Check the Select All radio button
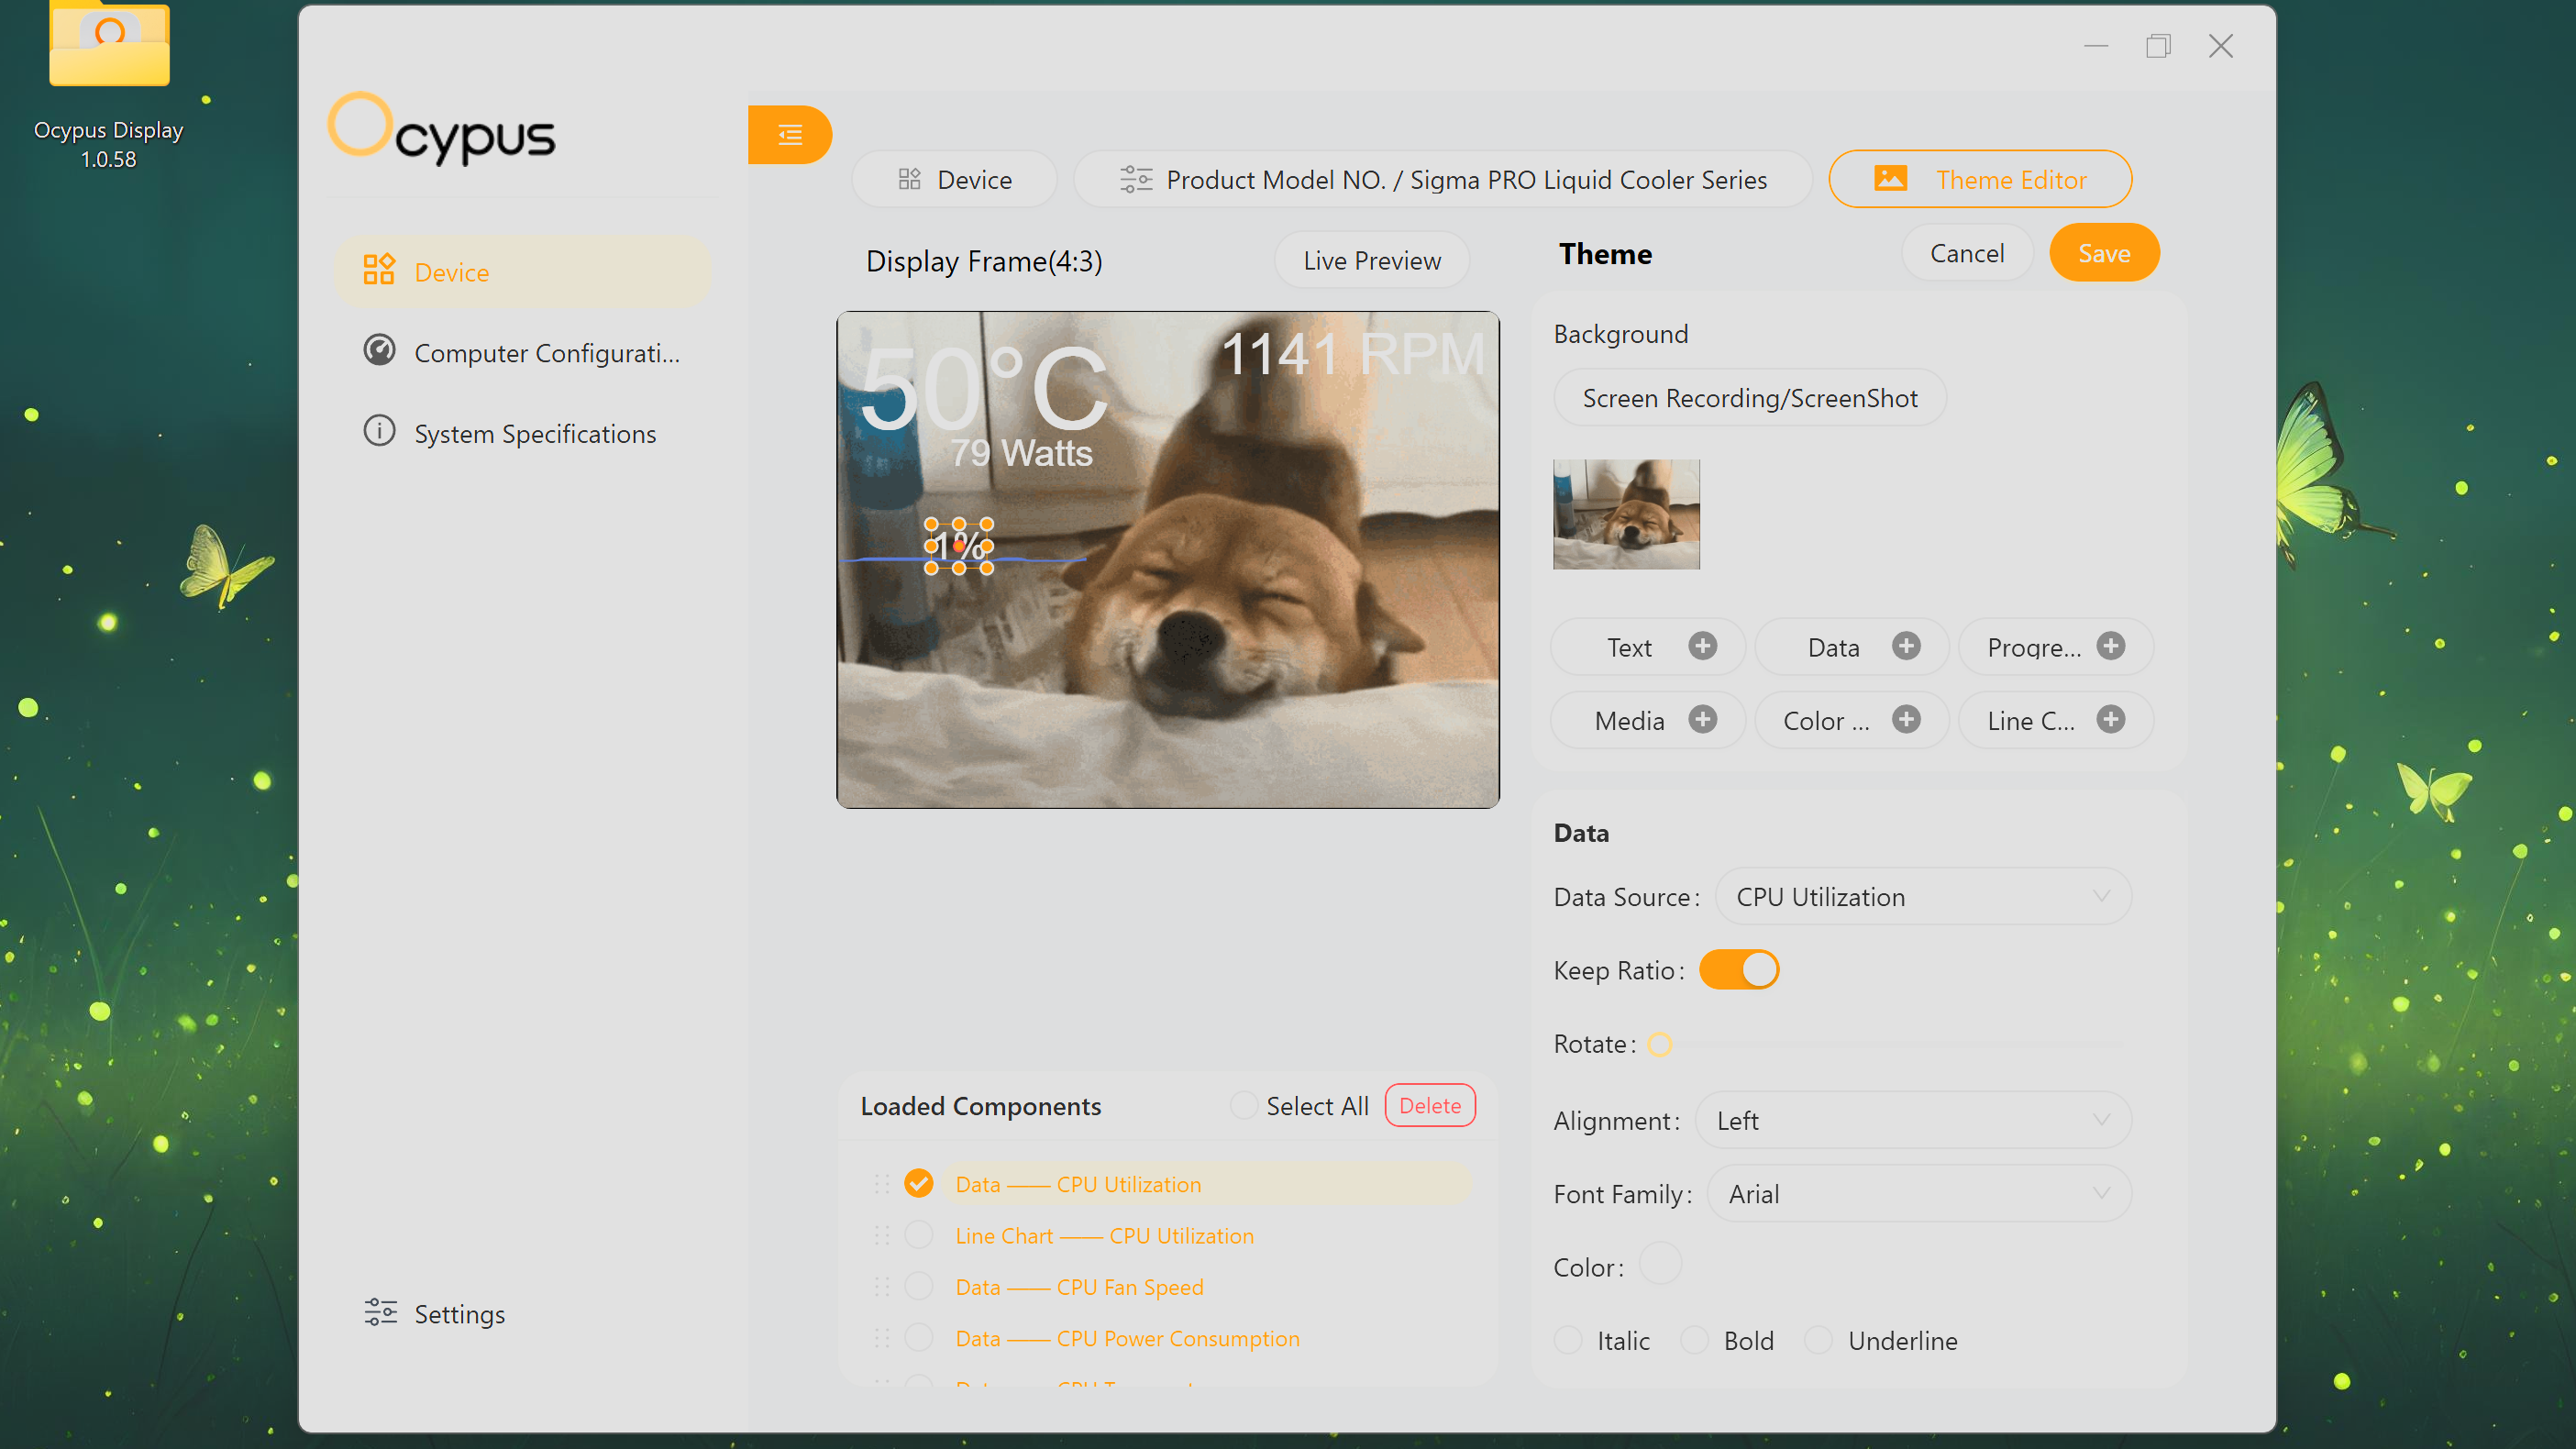 (1243, 1105)
